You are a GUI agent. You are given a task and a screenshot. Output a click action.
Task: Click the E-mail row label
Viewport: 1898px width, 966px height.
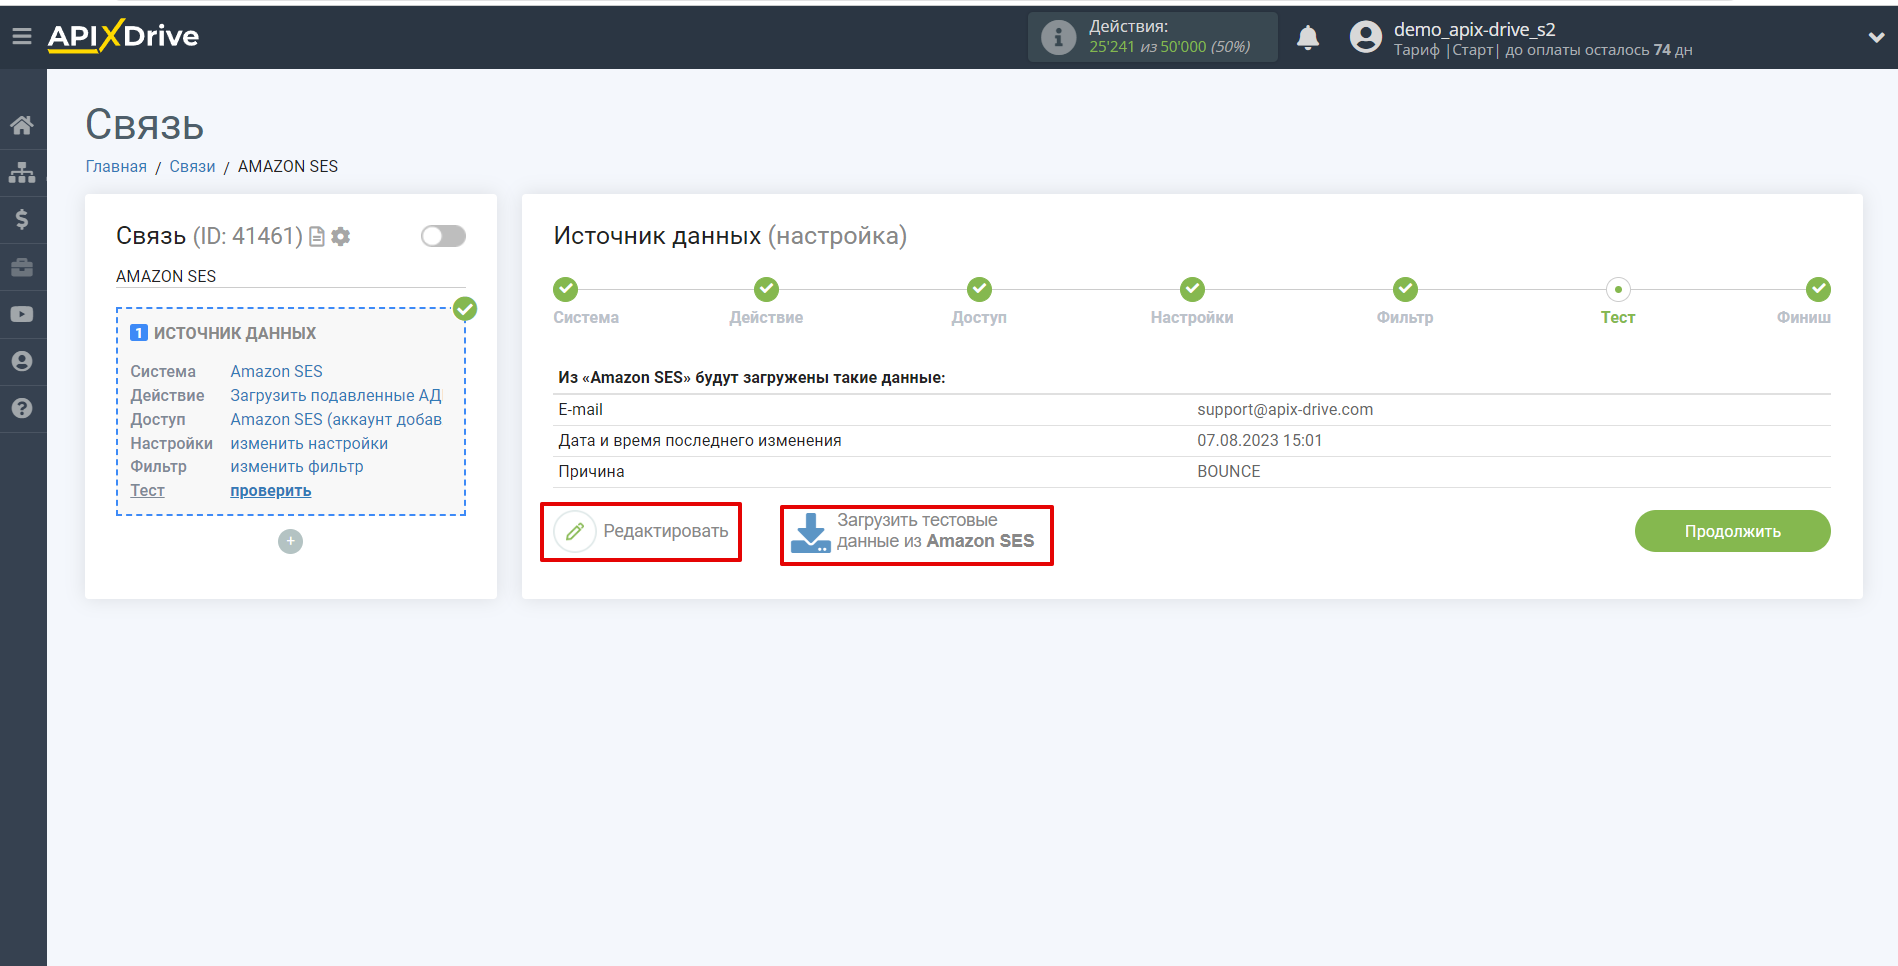coord(581,409)
